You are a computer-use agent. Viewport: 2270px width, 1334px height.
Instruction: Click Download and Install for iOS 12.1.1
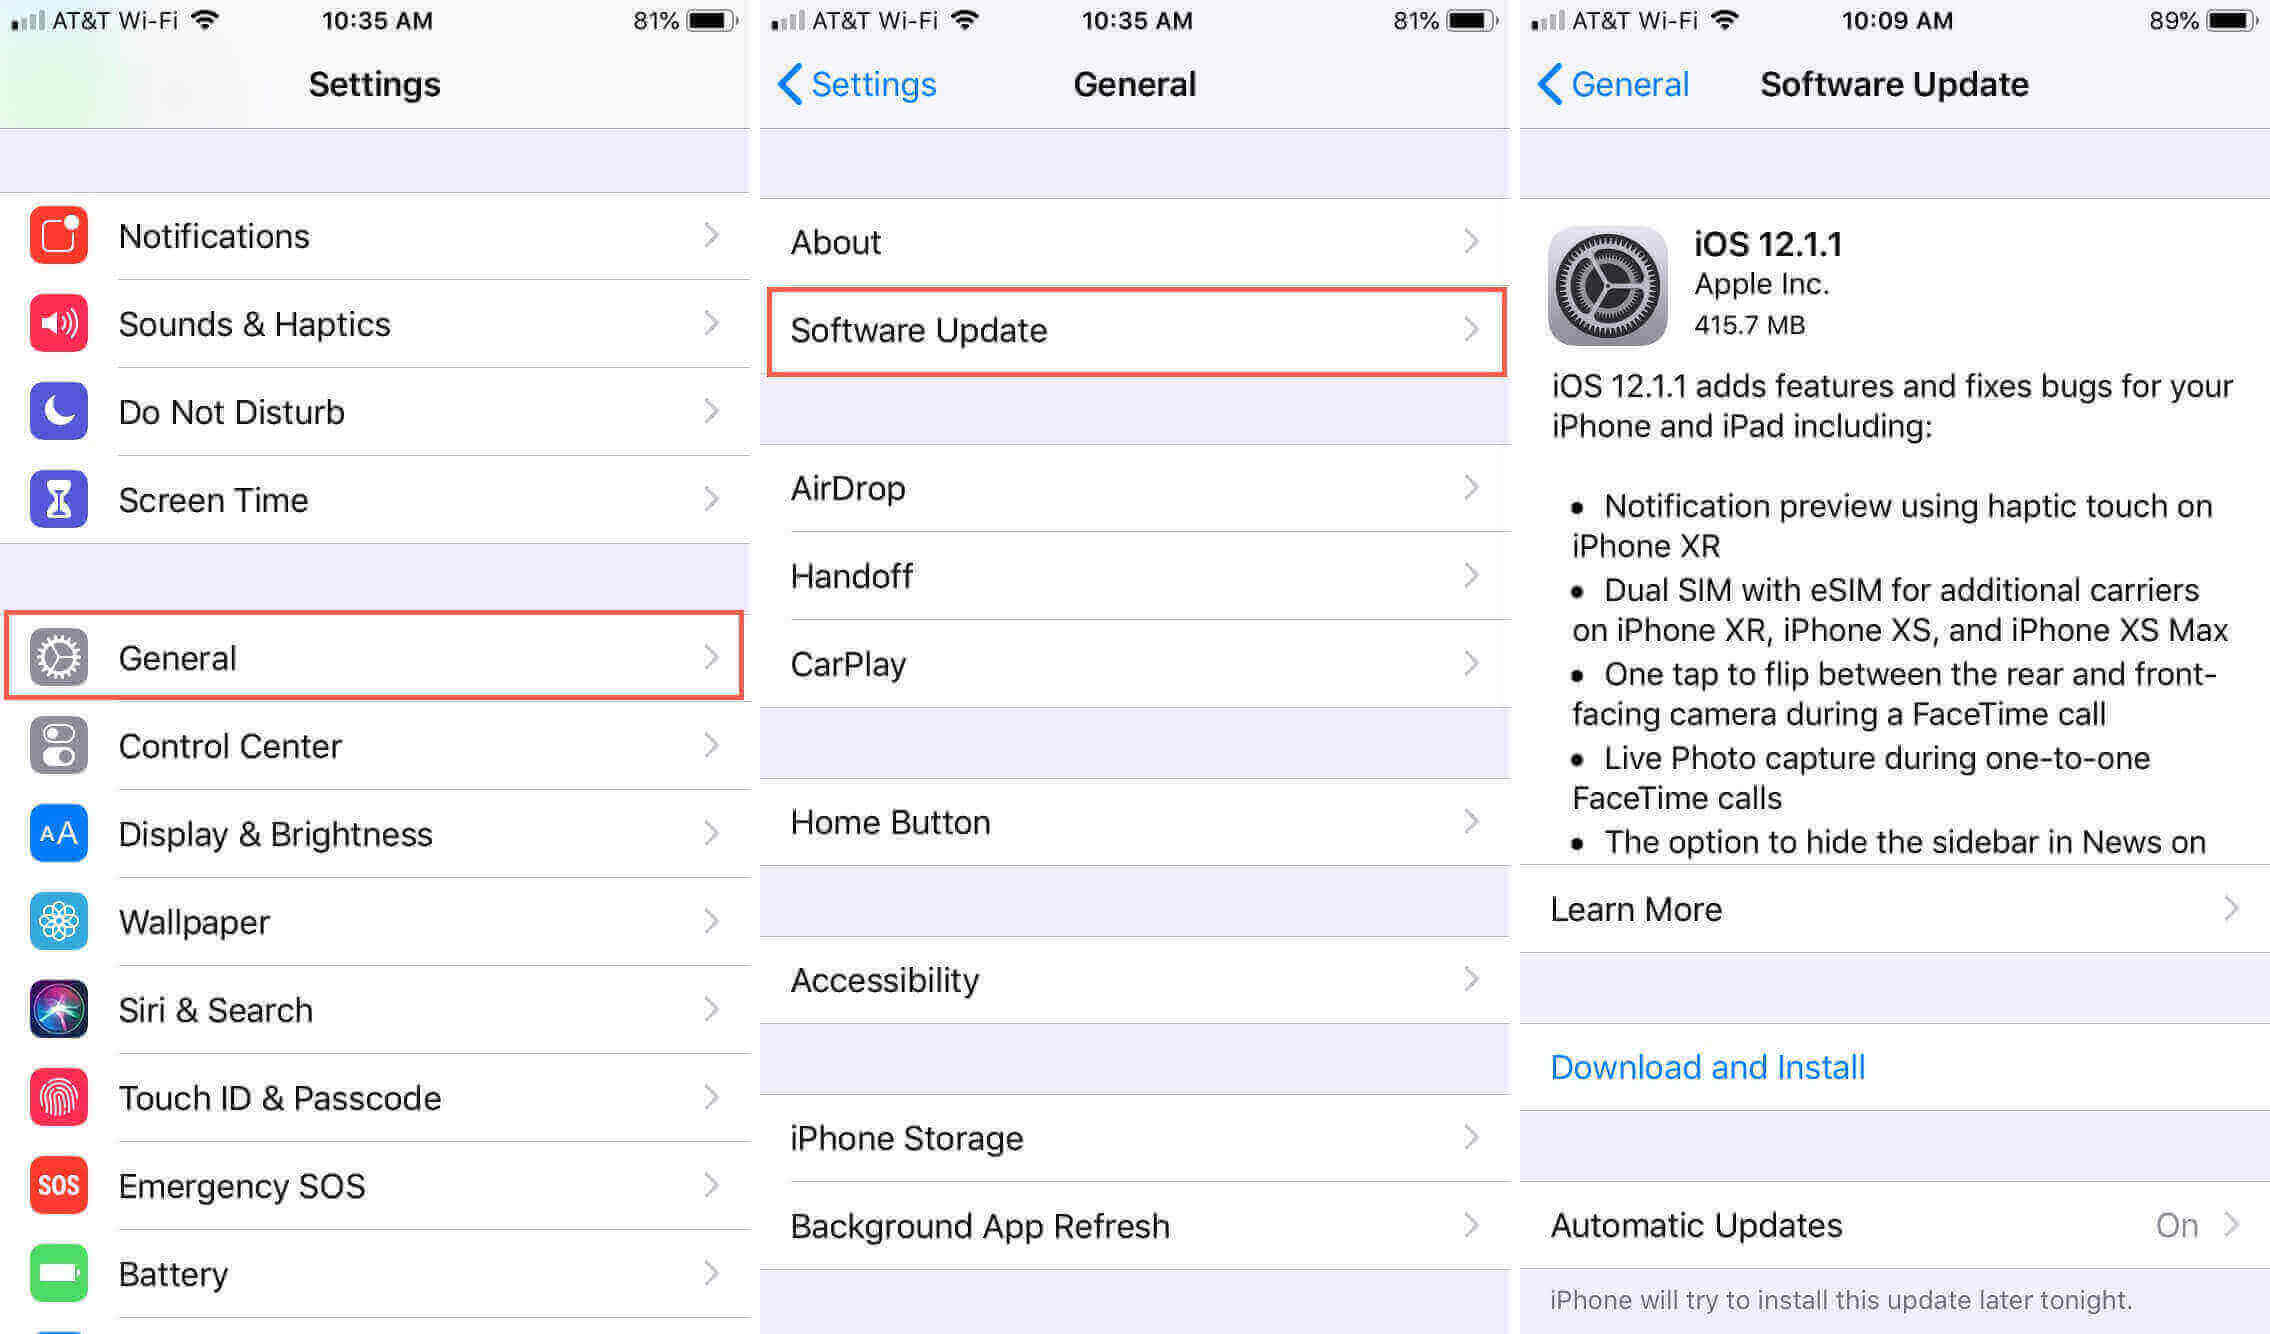point(1706,1067)
